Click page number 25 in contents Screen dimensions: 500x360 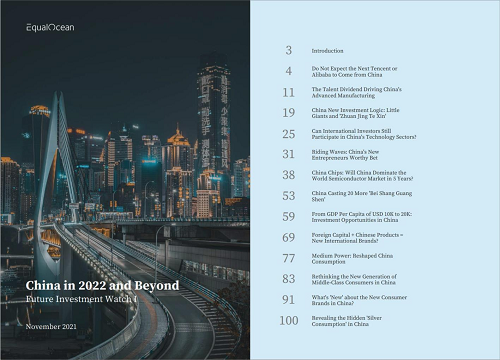[289, 134]
